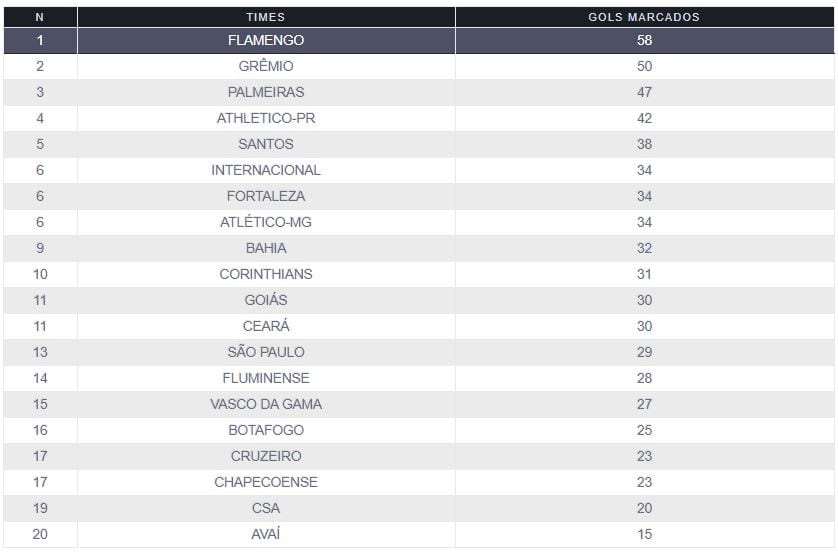This screenshot has height=554, width=838.
Task: Click the ATLÉTICO-MG team name
Action: (266, 222)
